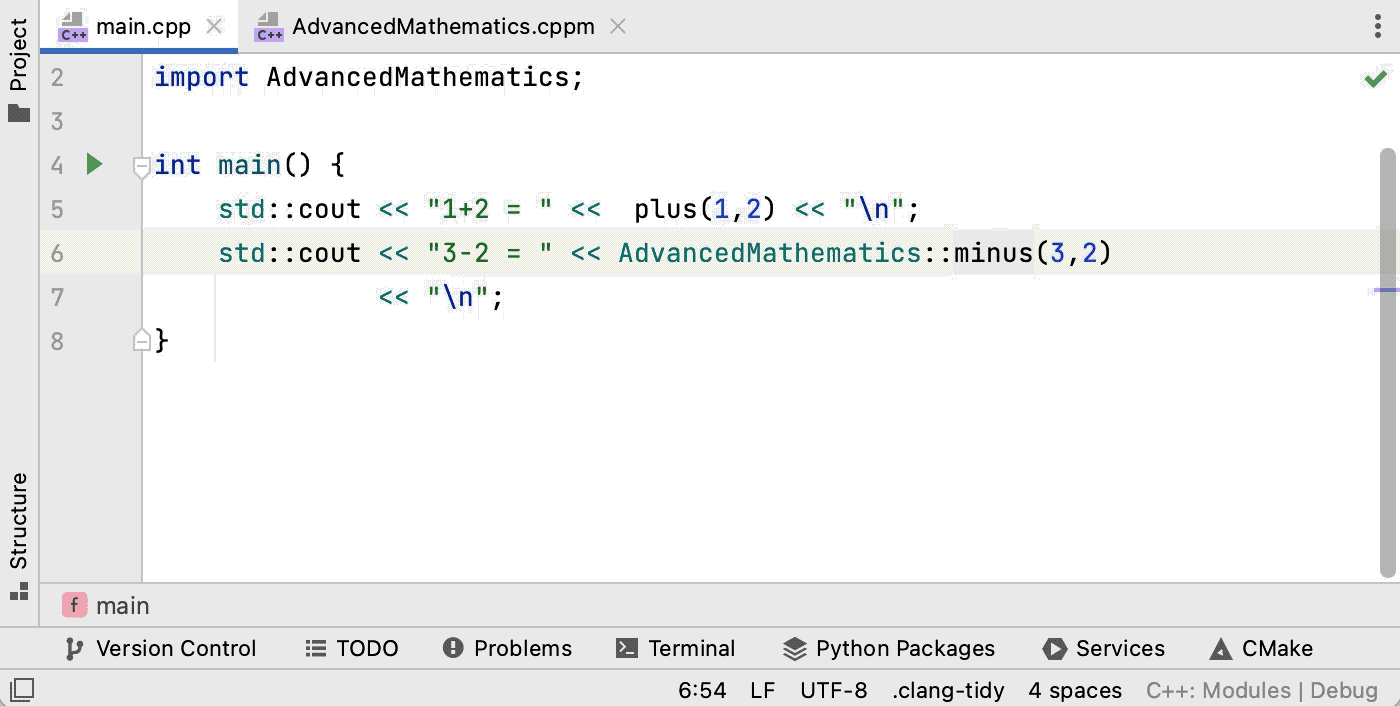Open the TODO tool window
The width and height of the screenshot is (1400, 706).
[351, 648]
